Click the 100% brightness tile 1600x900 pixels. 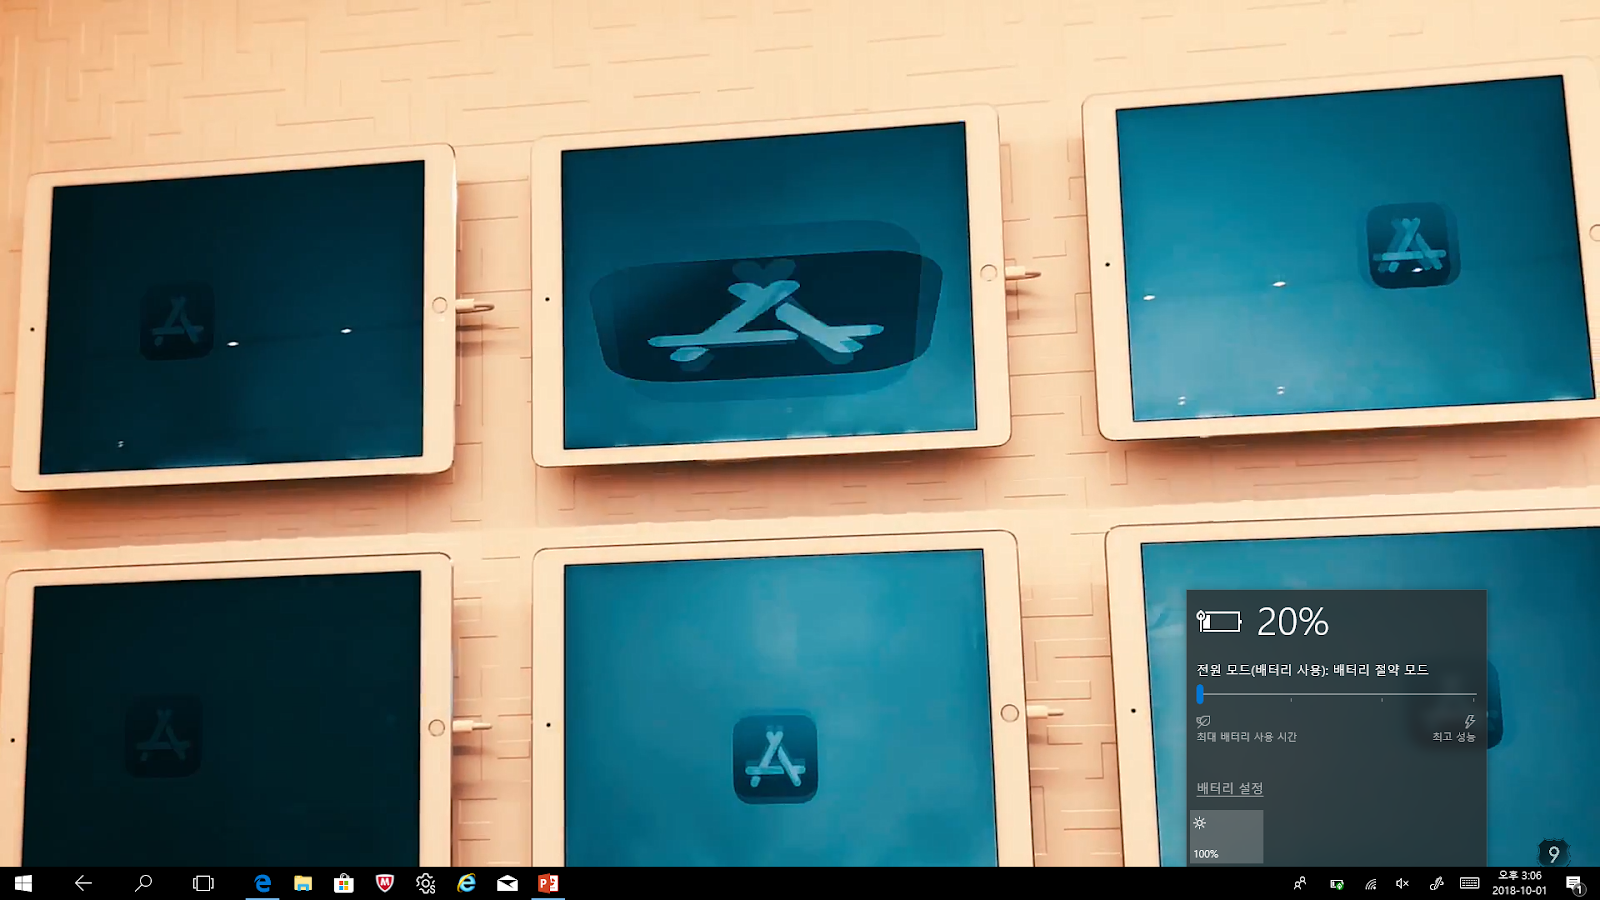[1227, 837]
